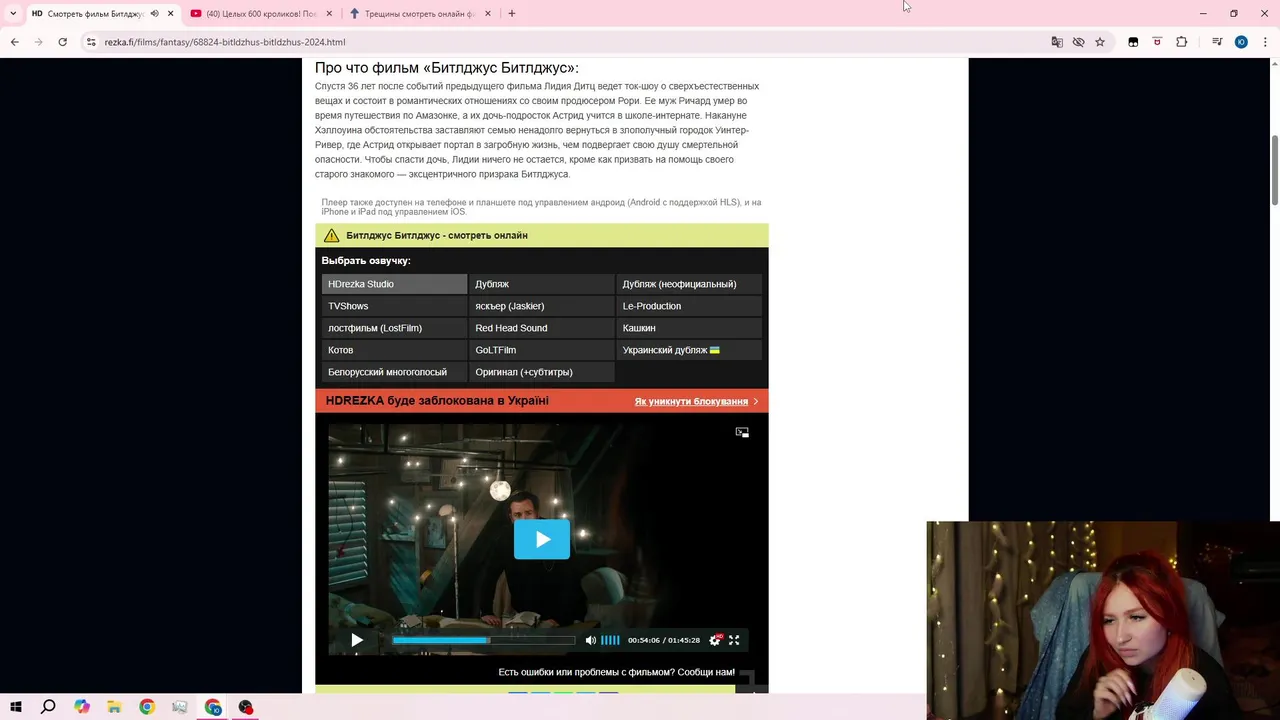Image resolution: width=1280 pixels, height=720 pixels.
Task: Switch to the 'Трещины смотреть онлайн' tab
Action: tap(420, 13)
